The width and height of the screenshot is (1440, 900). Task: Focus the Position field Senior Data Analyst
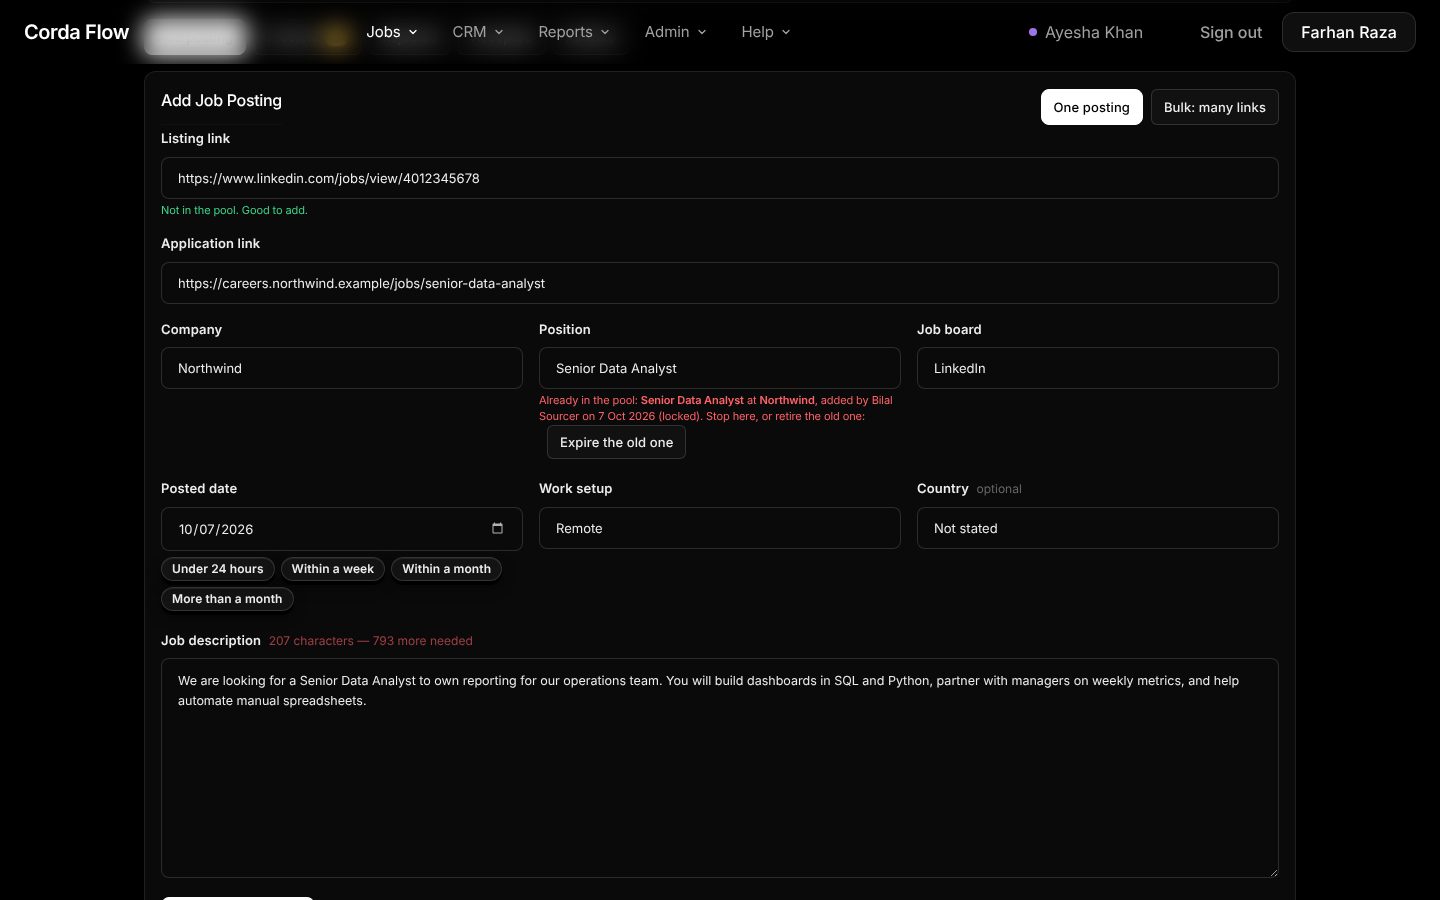(719, 368)
